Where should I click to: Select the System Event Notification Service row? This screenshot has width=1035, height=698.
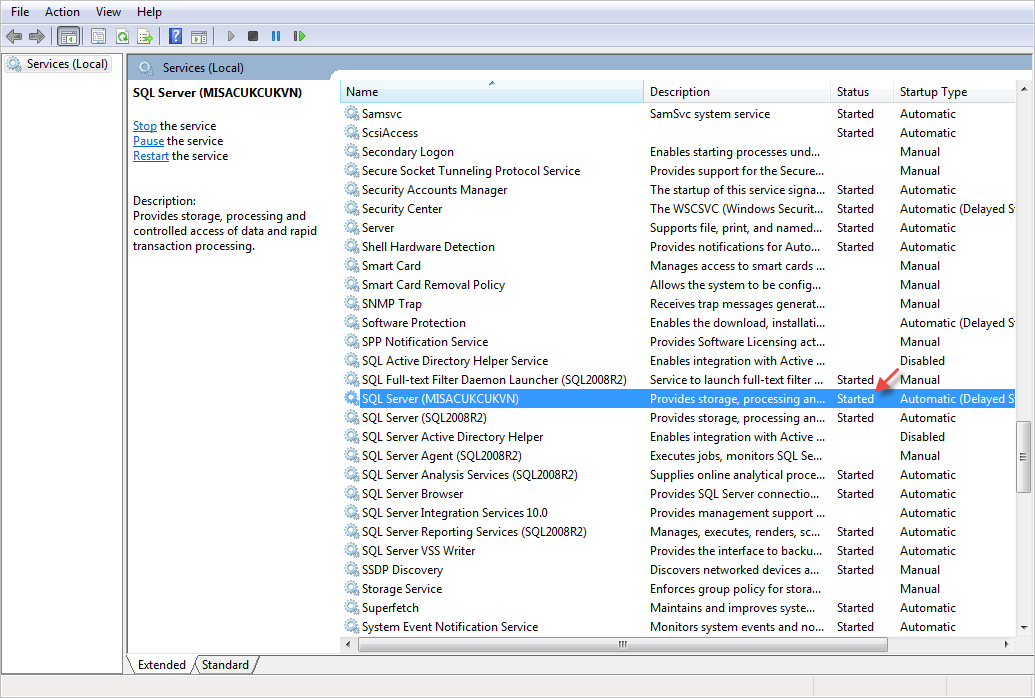tap(678, 627)
